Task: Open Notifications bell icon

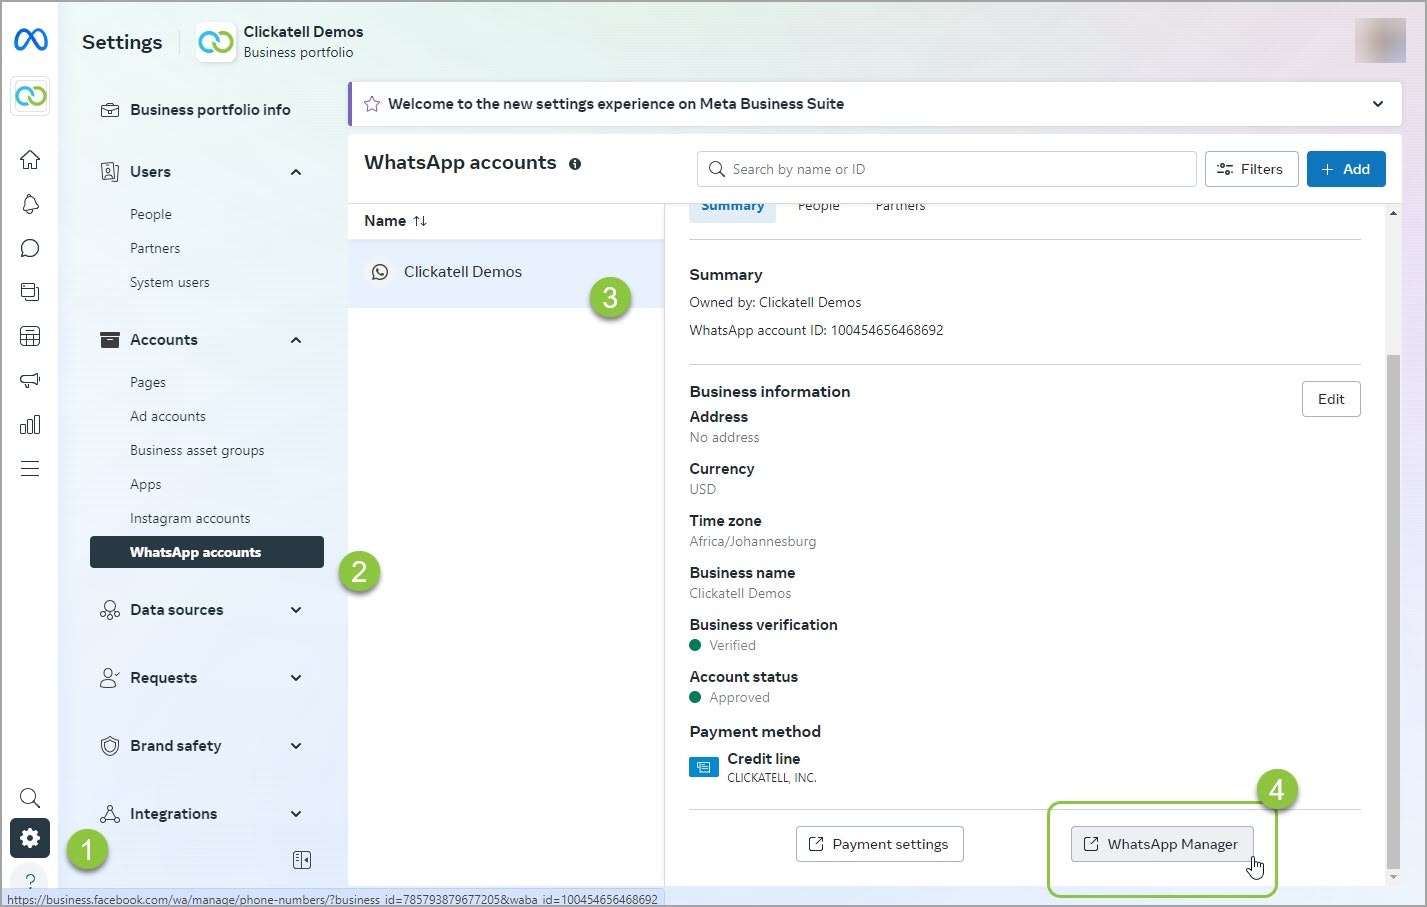Action: click(x=30, y=204)
